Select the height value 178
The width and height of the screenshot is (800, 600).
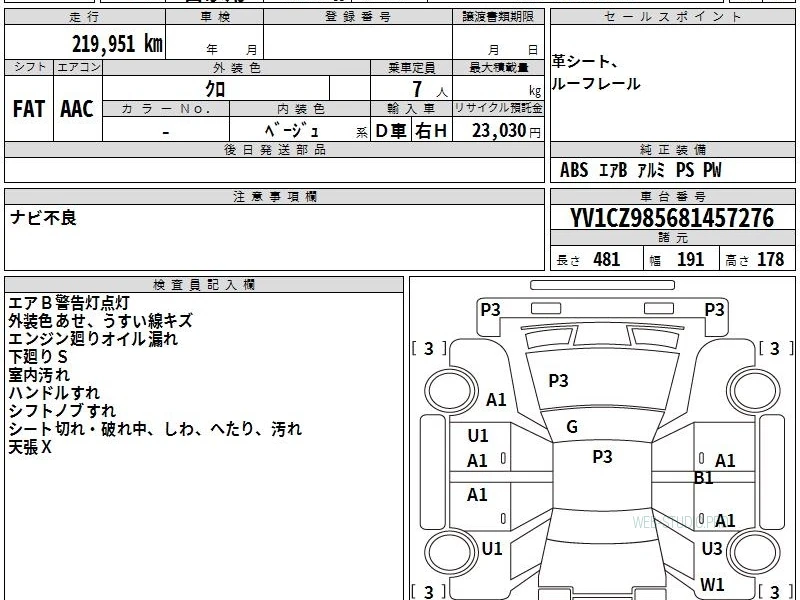point(770,260)
